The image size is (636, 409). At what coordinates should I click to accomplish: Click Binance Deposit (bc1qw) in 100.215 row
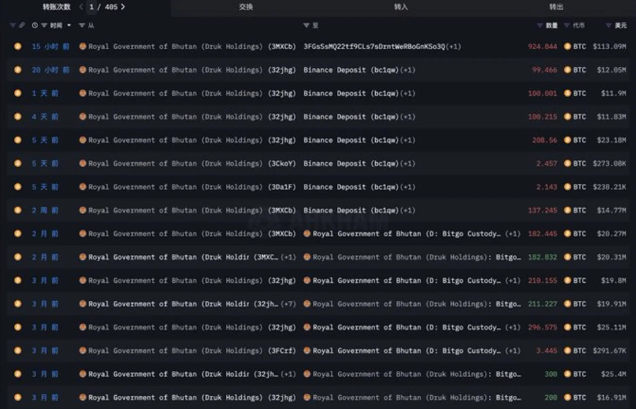(x=351, y=116)
